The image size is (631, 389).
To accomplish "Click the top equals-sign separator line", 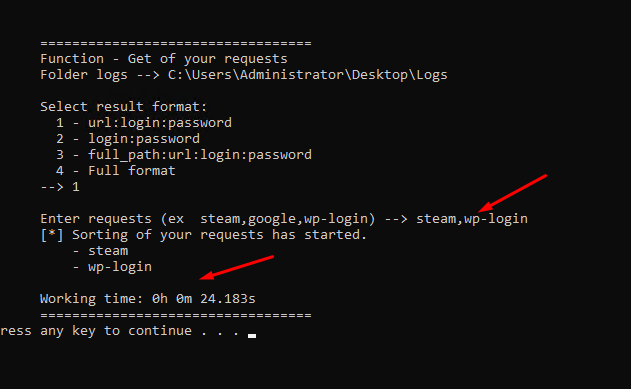I will point(176,43).
